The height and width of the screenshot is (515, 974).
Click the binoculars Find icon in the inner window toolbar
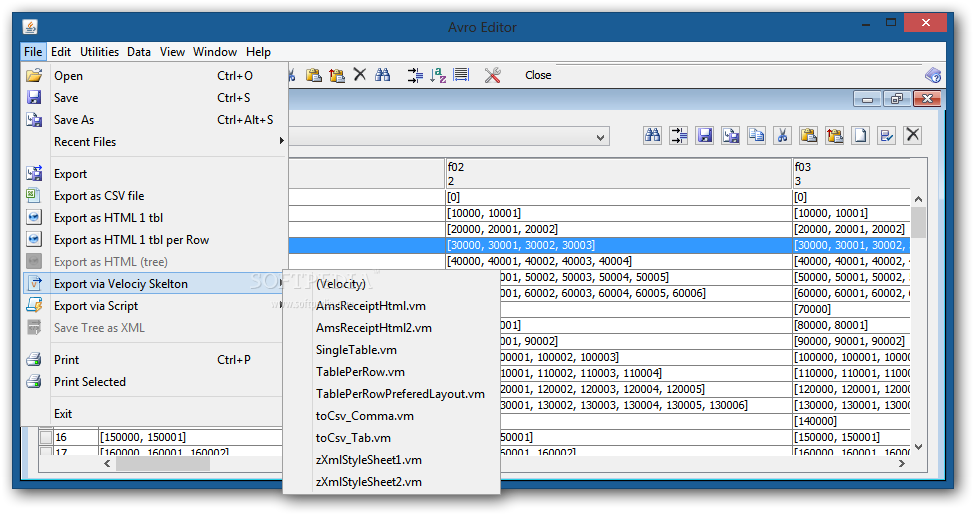coord(652,135)
